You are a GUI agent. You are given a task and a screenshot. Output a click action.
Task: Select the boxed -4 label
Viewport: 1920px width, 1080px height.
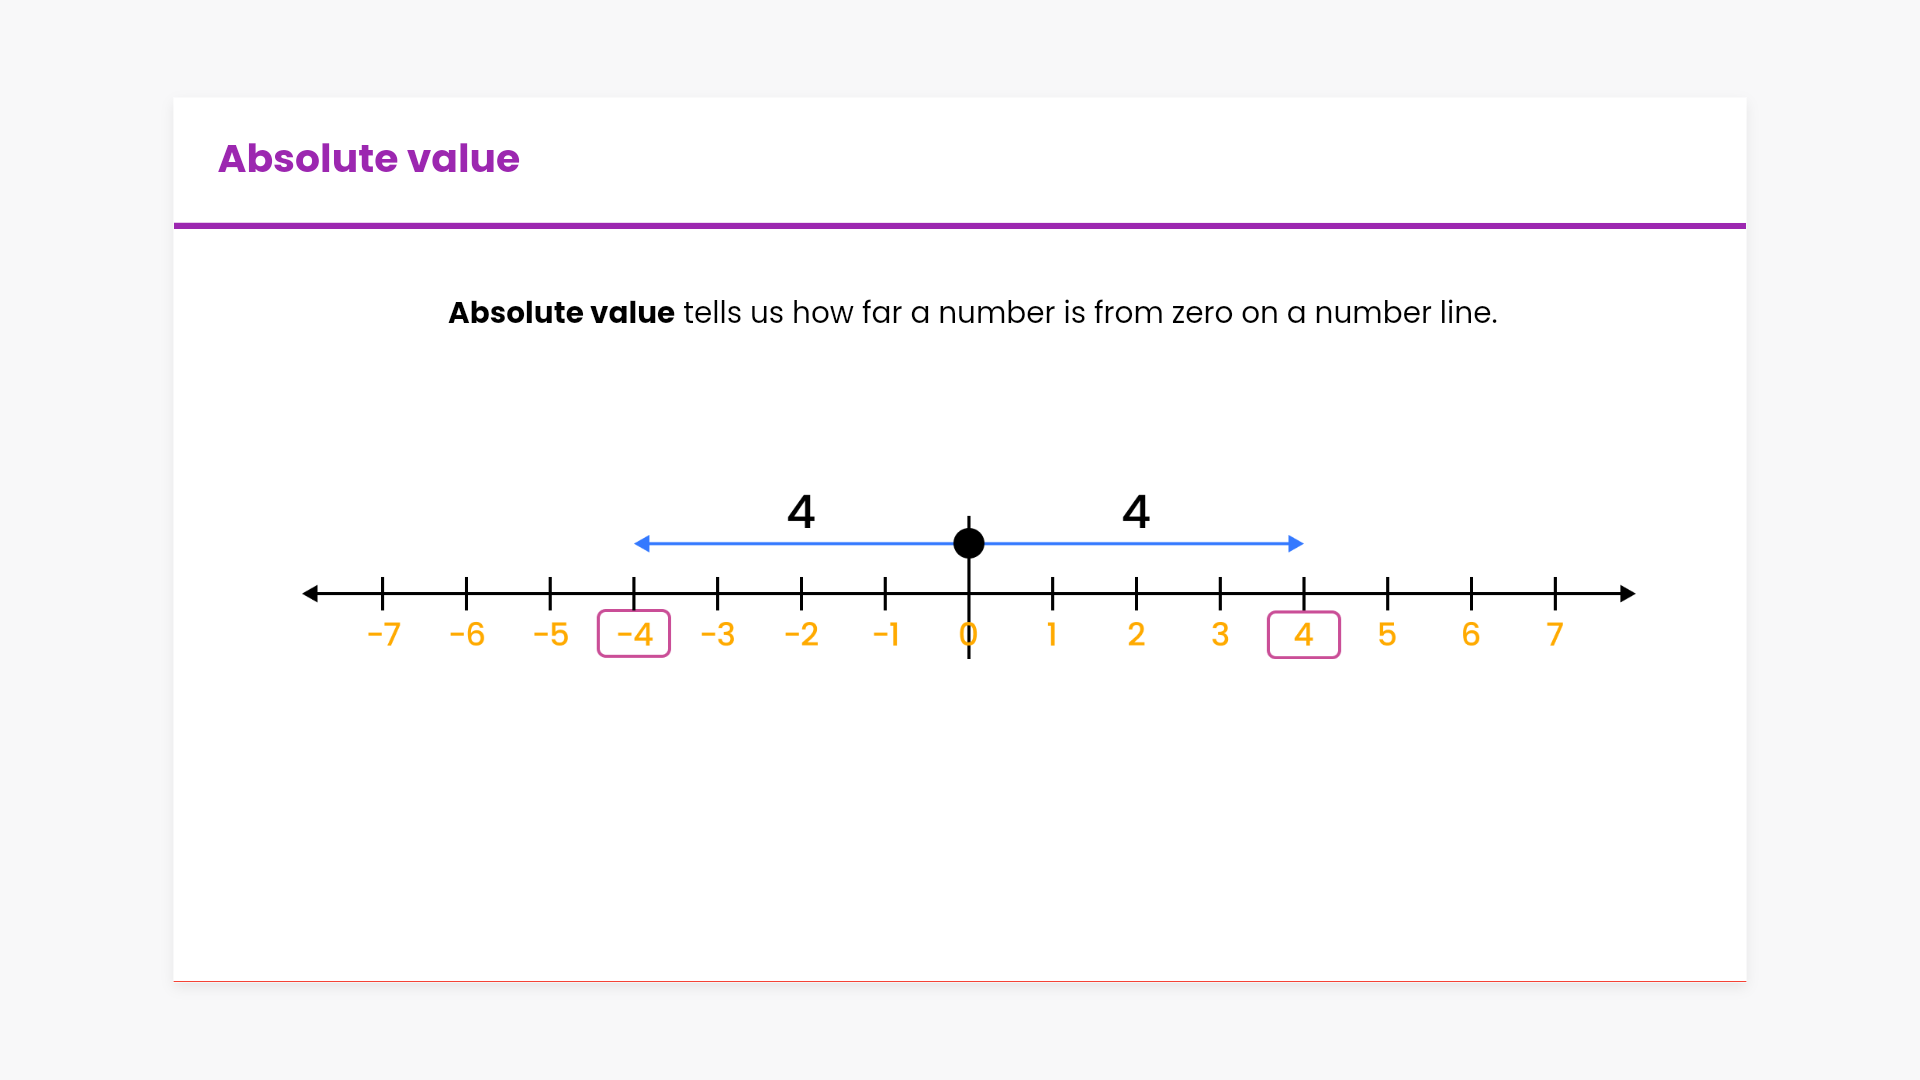(x=634, y=634)
